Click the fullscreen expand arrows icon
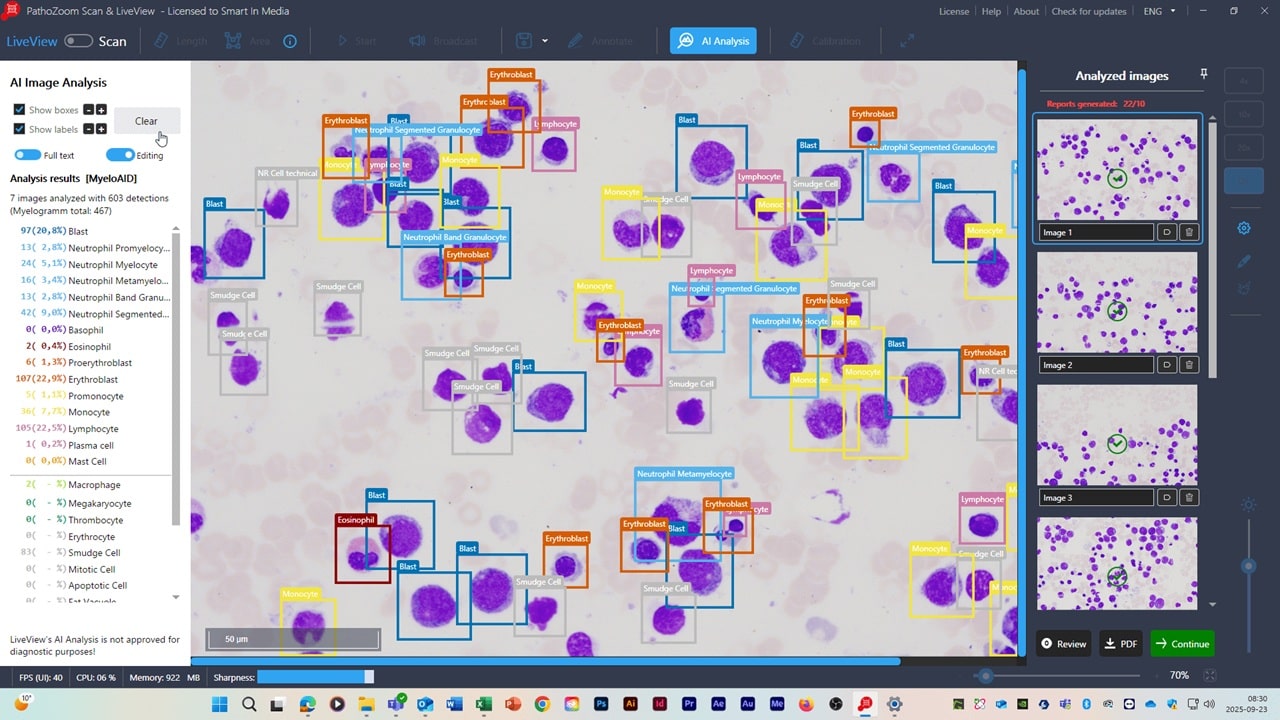 click(907, 41)
